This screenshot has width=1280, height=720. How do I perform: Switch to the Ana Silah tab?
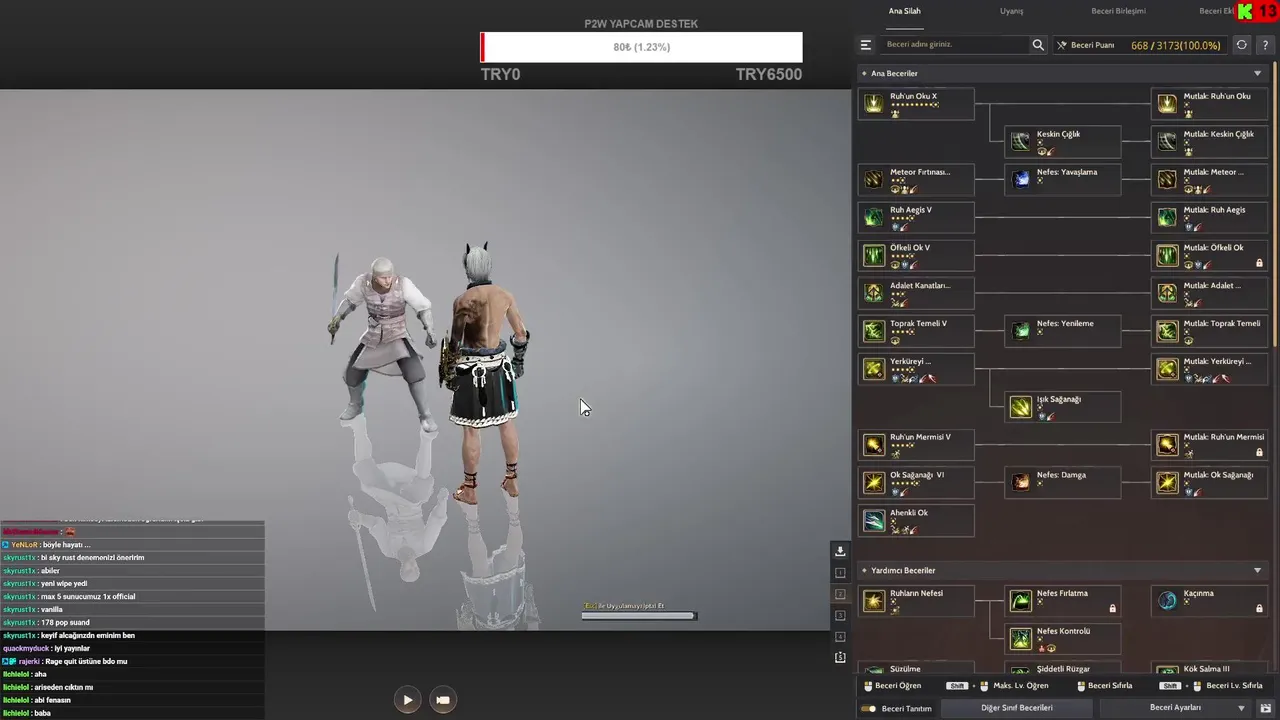(x=905, y=11)
